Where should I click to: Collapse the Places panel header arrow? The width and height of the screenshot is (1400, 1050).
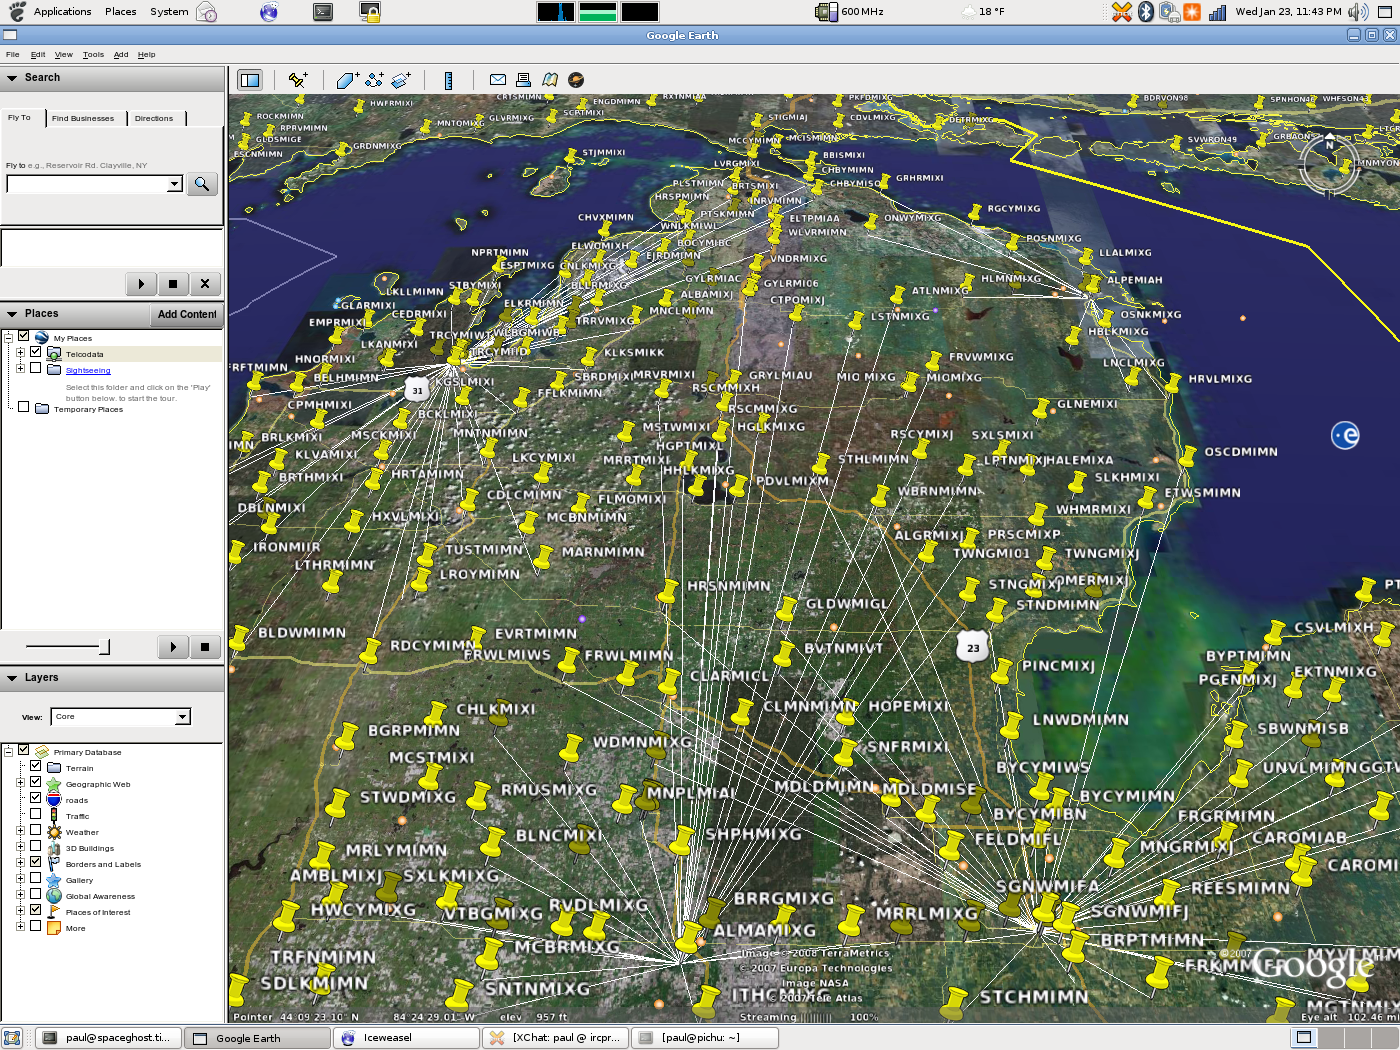[12, 314]
